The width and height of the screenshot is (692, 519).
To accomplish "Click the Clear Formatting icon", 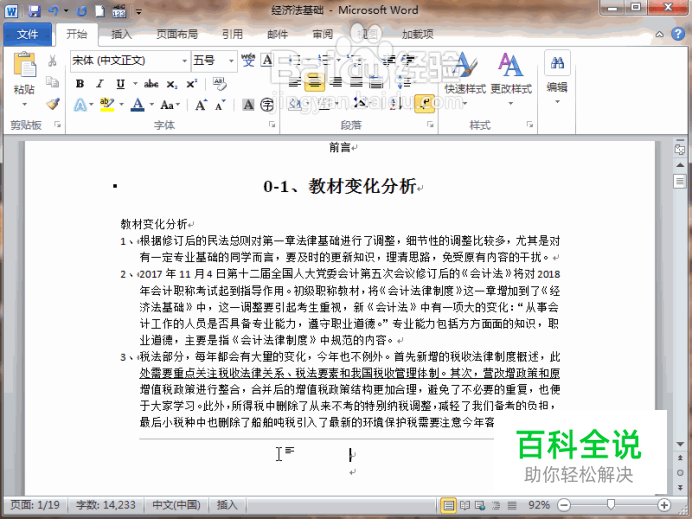I will [219, 83].
